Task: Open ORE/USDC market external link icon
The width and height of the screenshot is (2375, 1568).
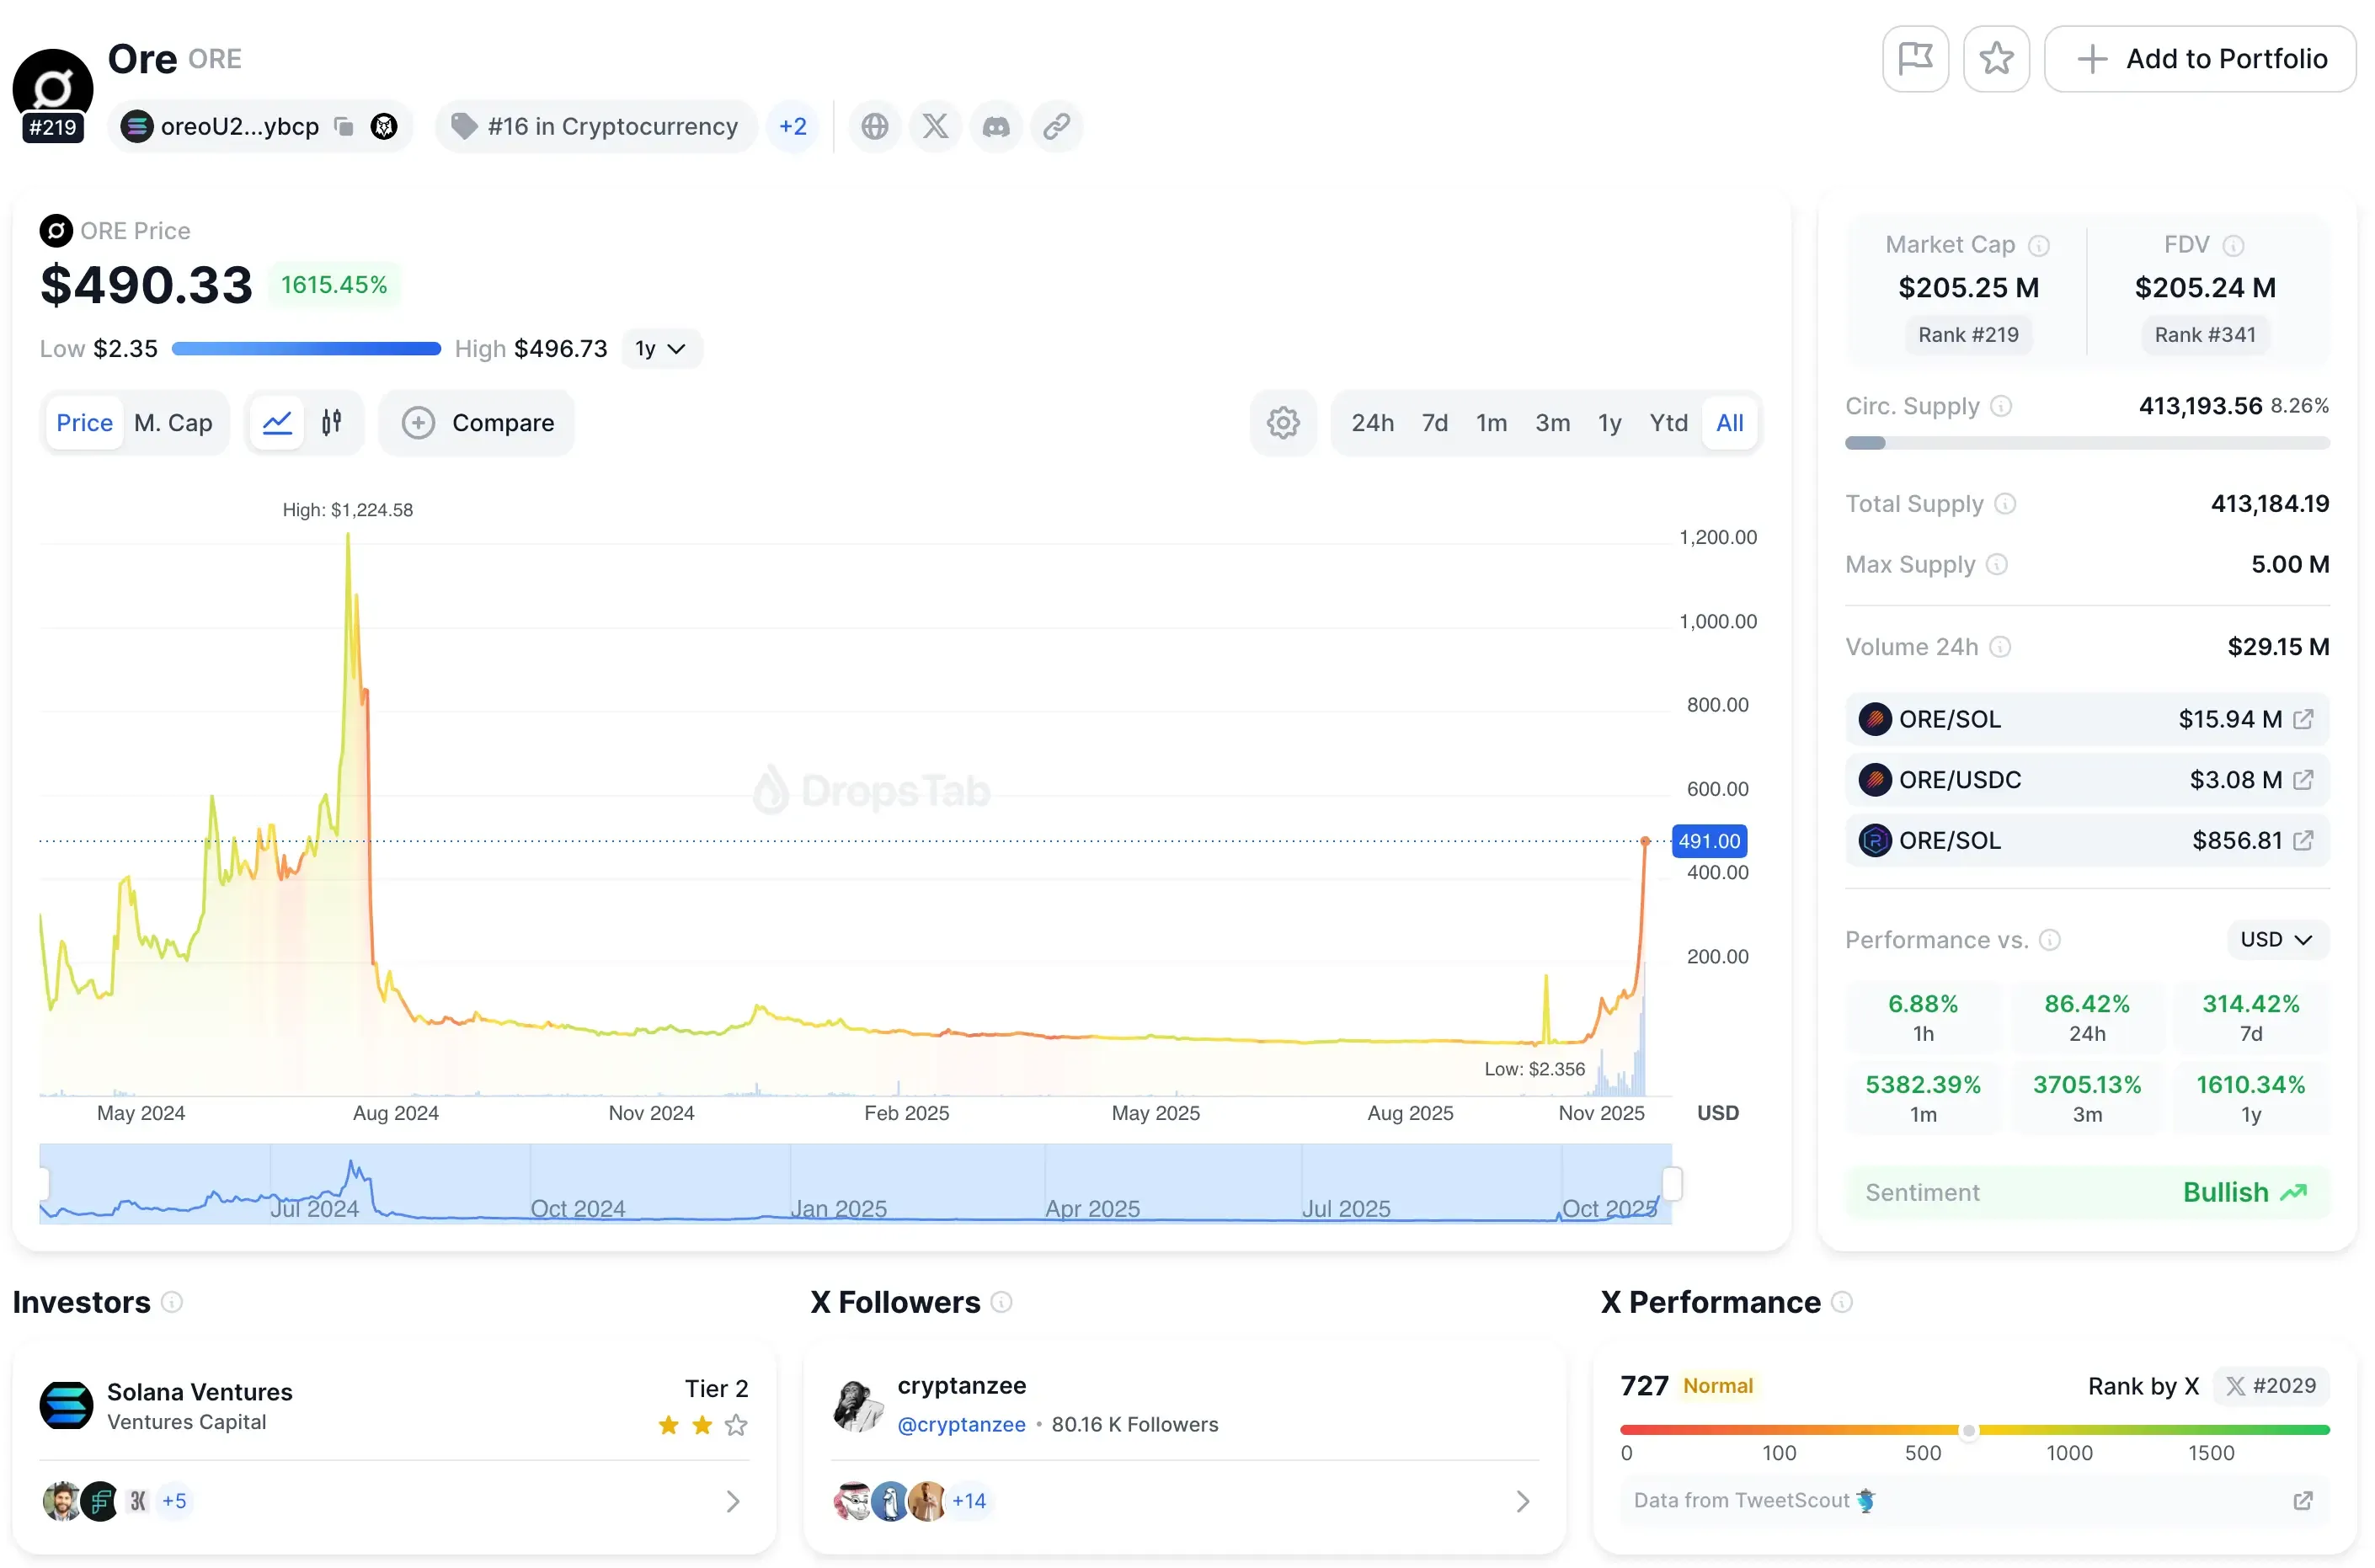Action: point(2302,780)
